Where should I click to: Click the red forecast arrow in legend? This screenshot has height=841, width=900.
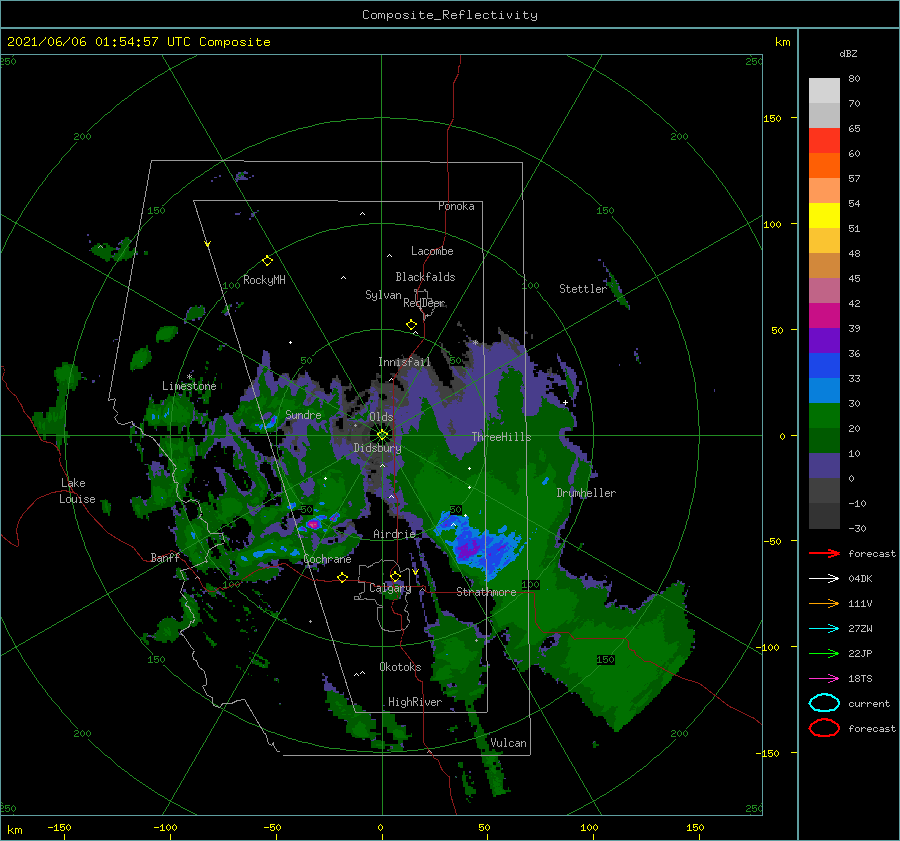coord(824,553)
